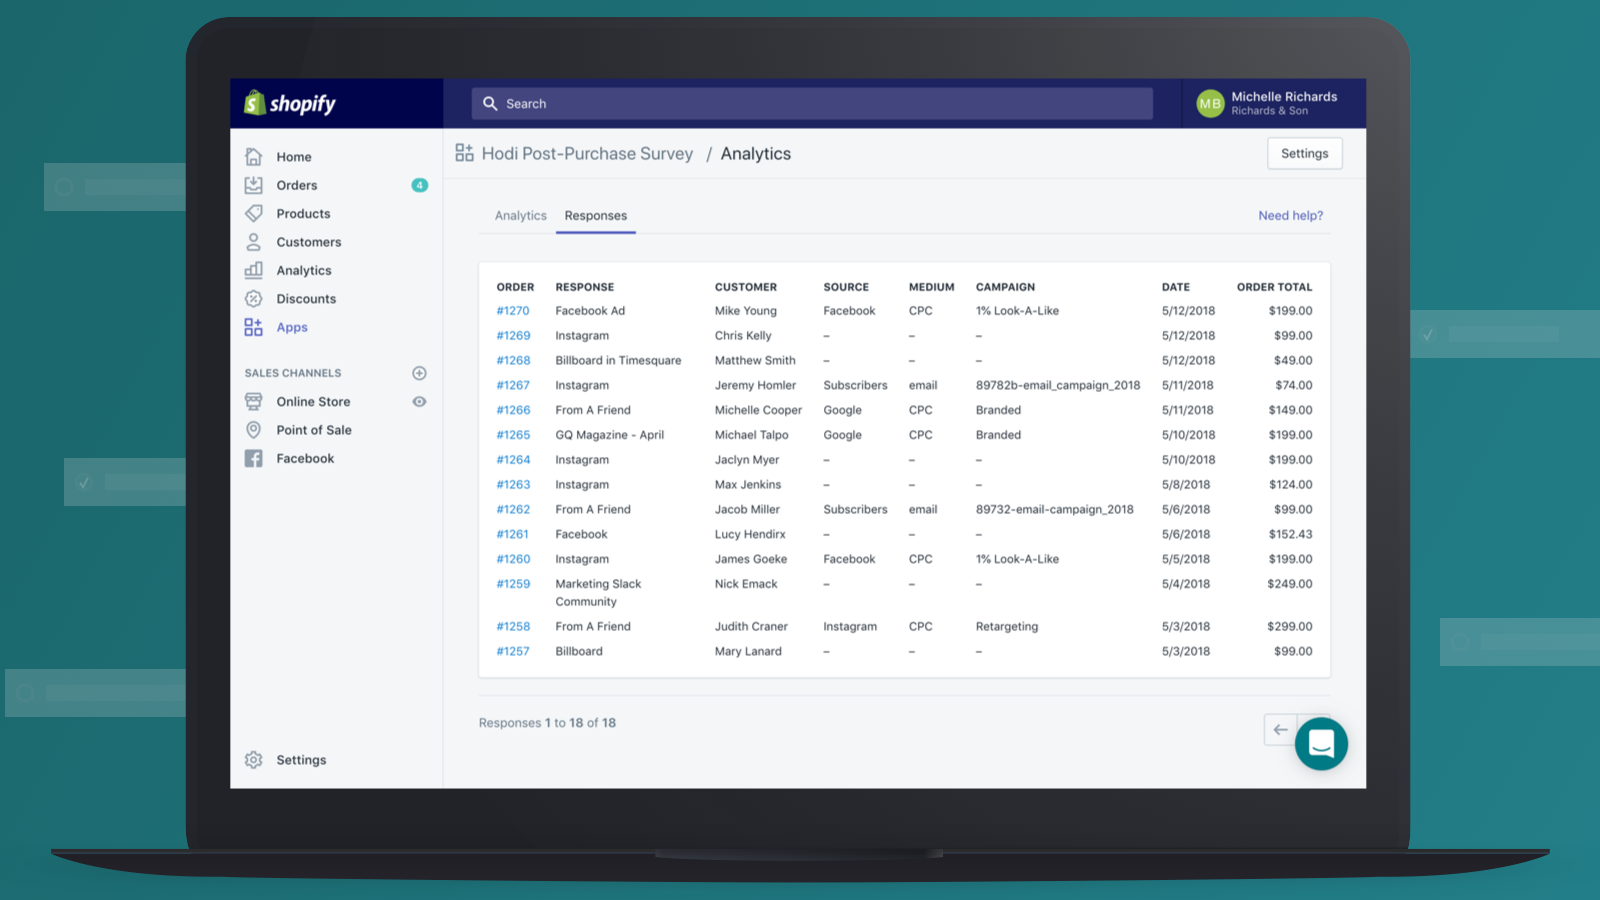Click campaign 89782b-email_campaign_2018
This screenshot has width=1600, height=900.
tap(1058, 385)
